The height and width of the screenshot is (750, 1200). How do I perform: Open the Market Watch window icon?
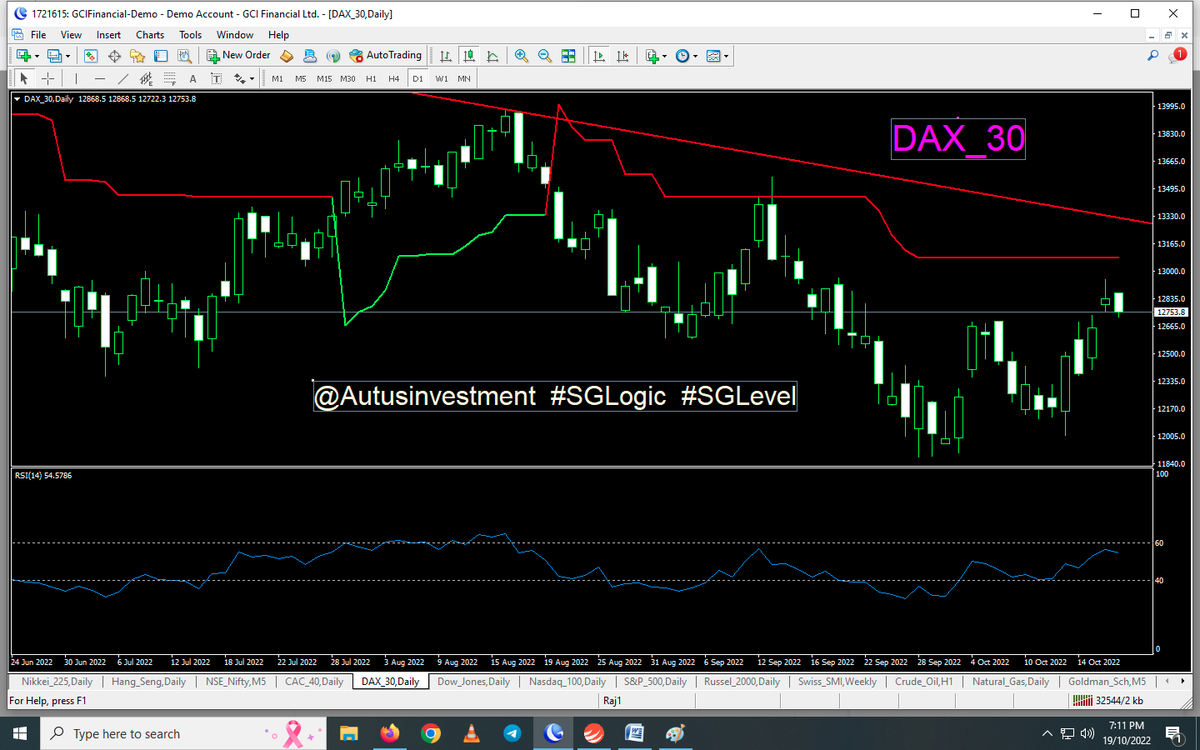[91, 56]
